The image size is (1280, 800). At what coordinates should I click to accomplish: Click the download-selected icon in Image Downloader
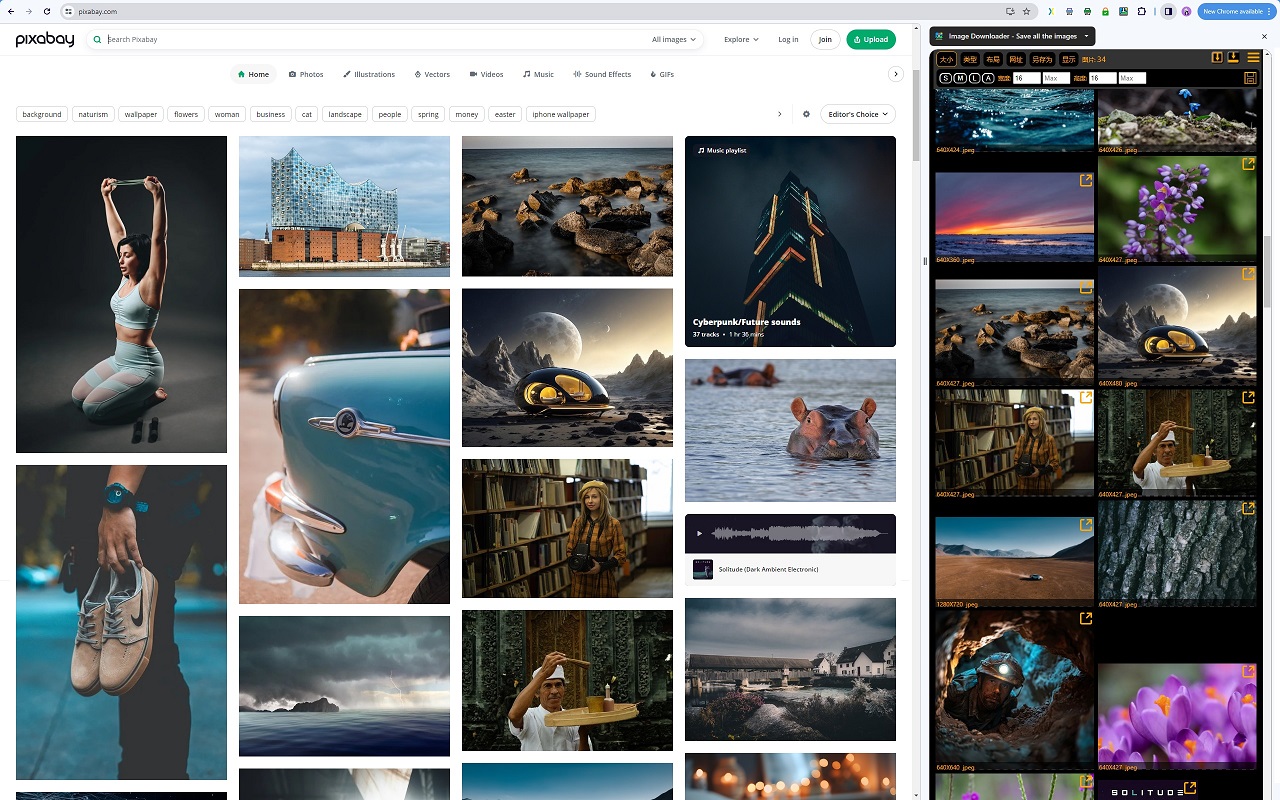pos(1217,58)
